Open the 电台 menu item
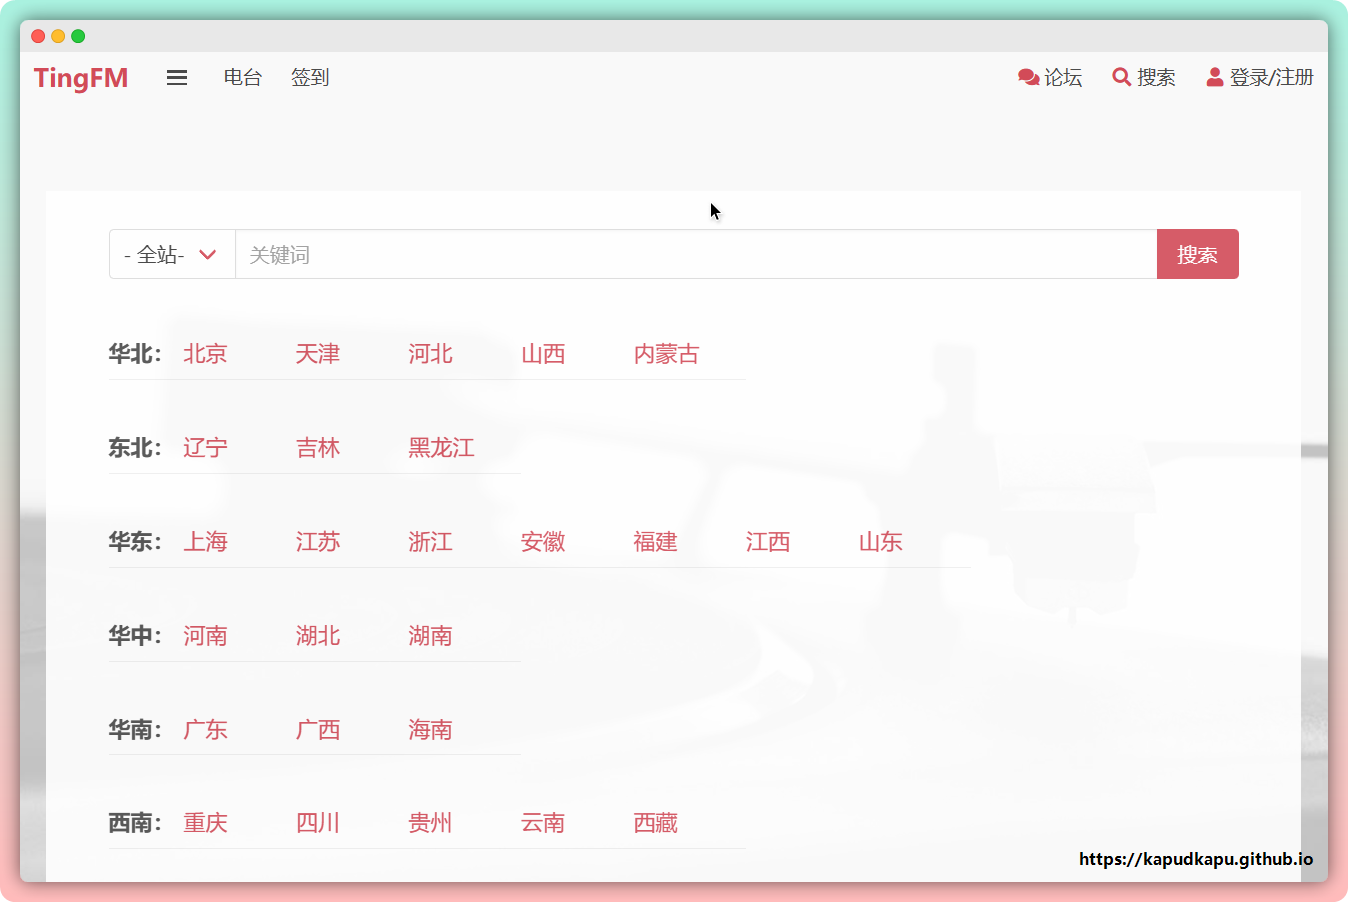Screen dimensions: 1348x902 pos(243,78)
